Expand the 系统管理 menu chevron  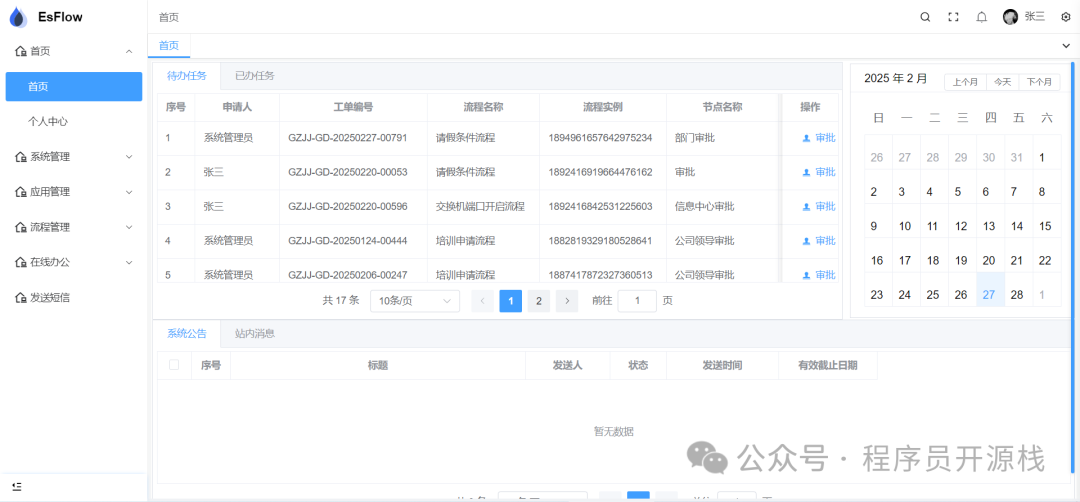point(129,157)
